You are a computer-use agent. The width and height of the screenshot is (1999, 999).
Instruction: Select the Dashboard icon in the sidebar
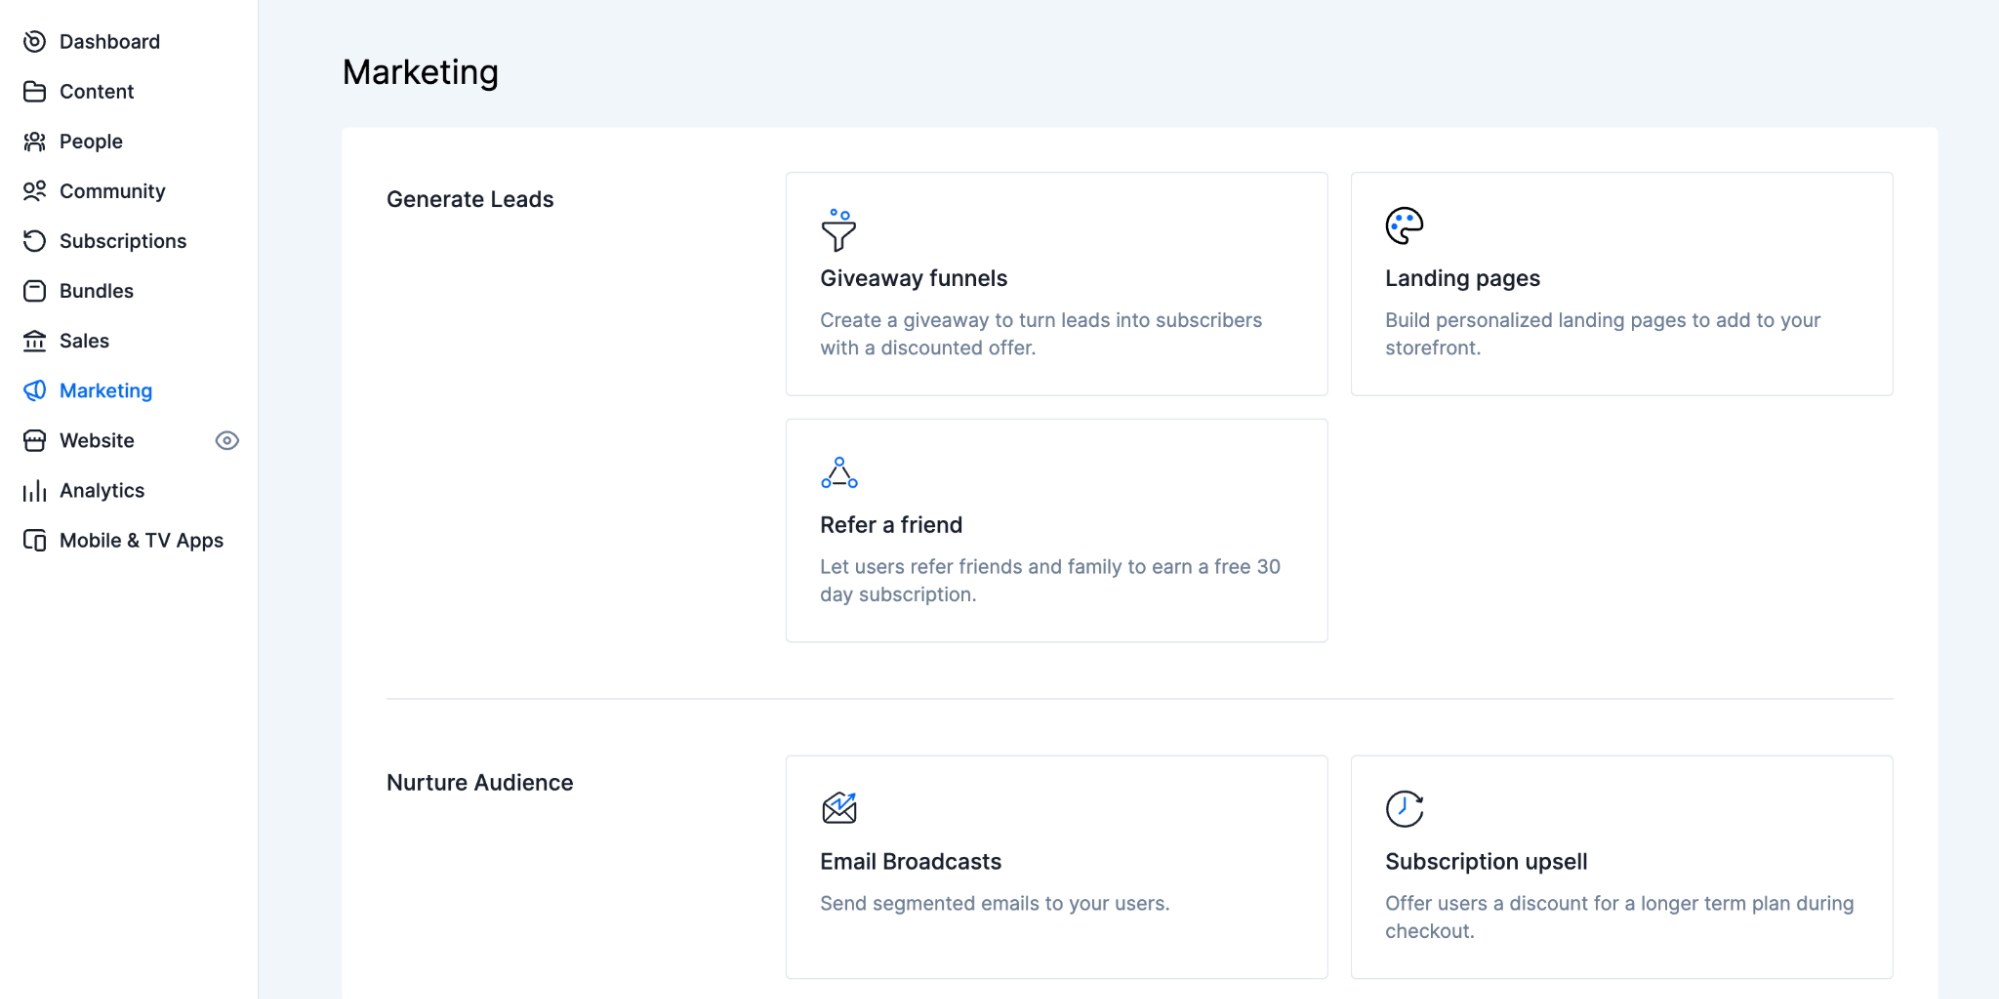tap(34, 41)
